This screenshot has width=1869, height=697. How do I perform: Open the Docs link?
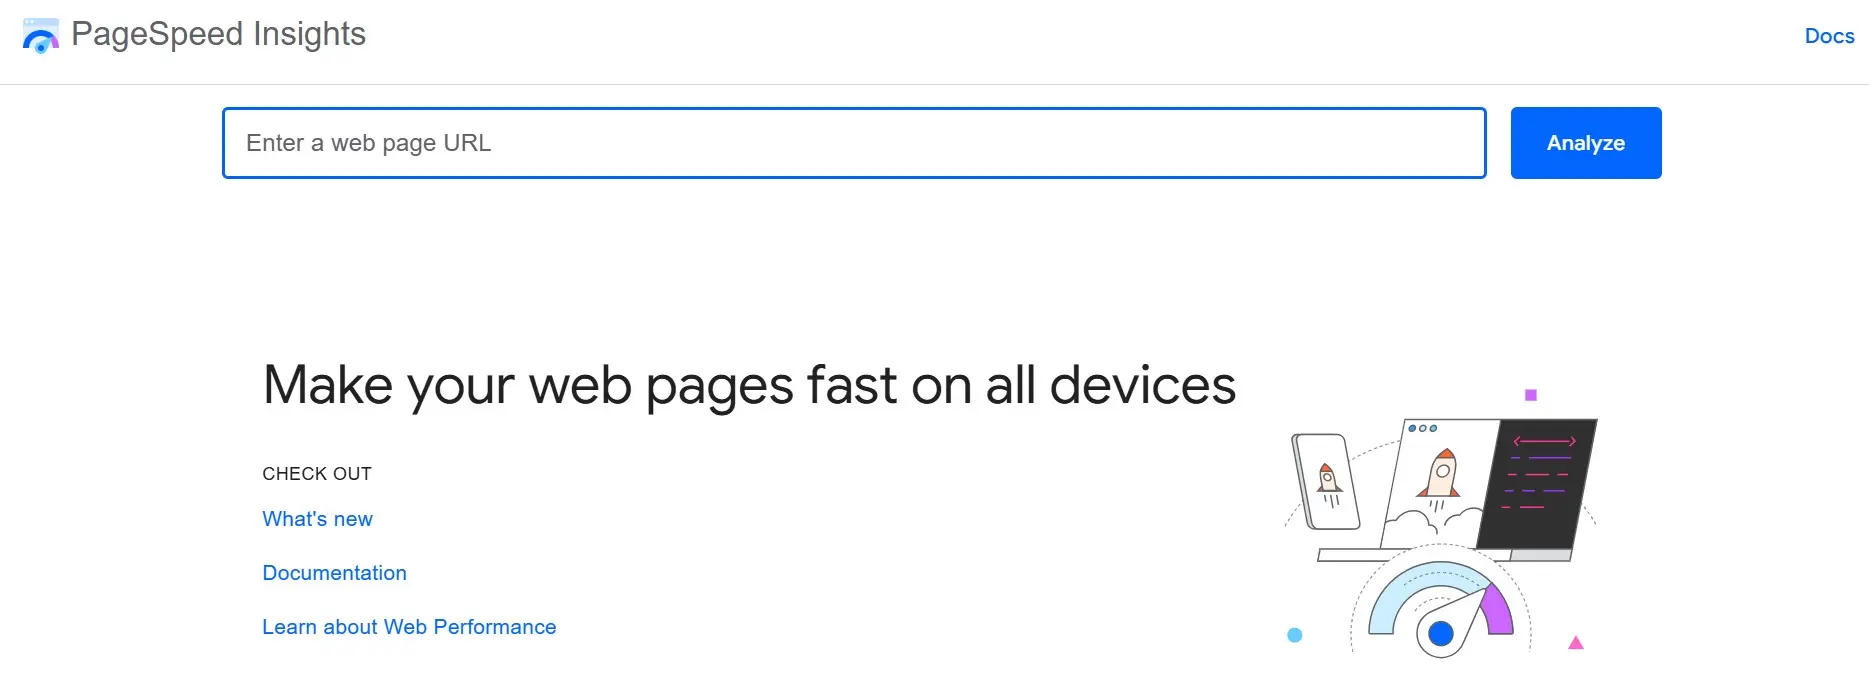pos(1829,36)
